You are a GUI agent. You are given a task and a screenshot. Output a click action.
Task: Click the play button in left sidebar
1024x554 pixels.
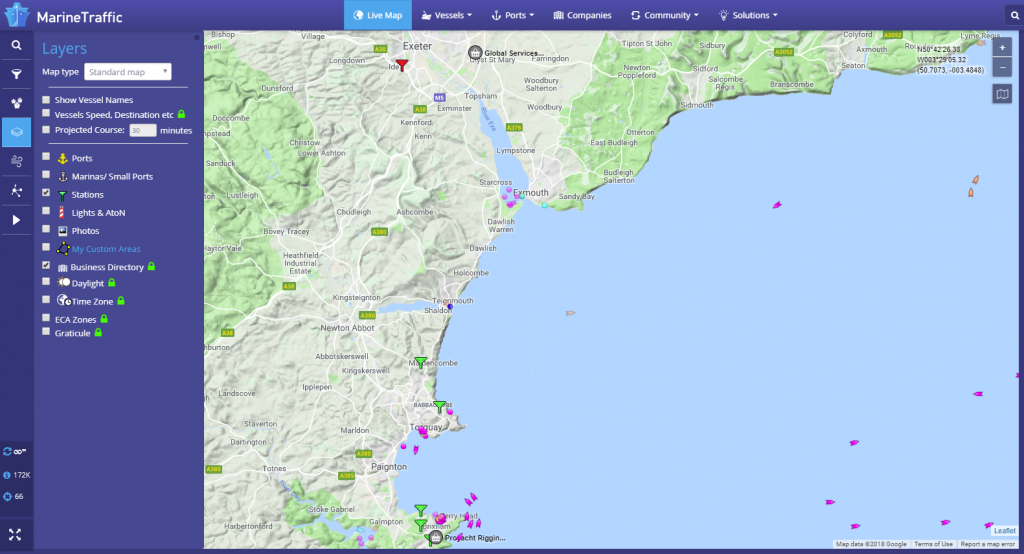tap(16, 219)
